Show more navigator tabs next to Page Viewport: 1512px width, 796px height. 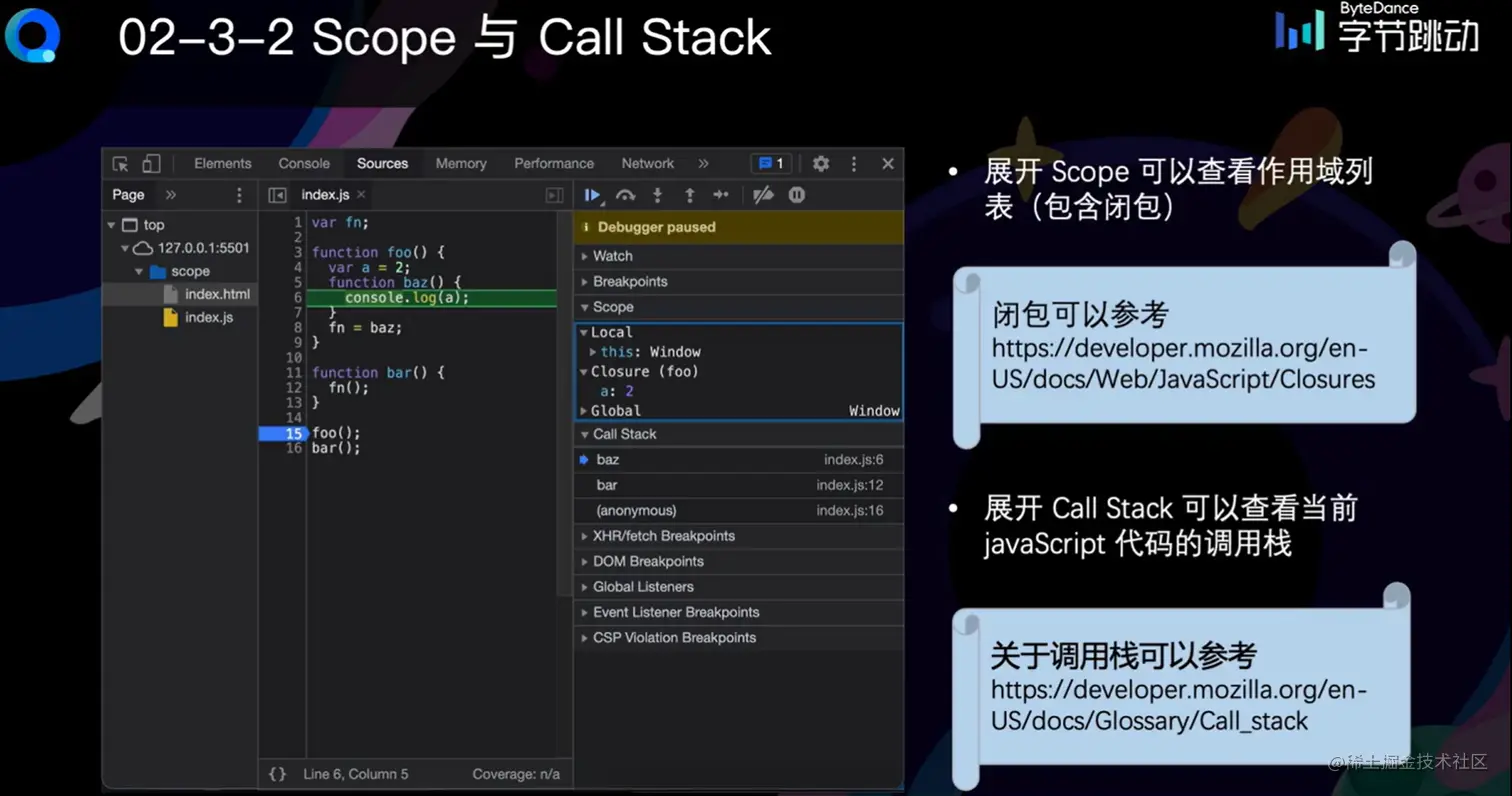(x=171, y=195)
